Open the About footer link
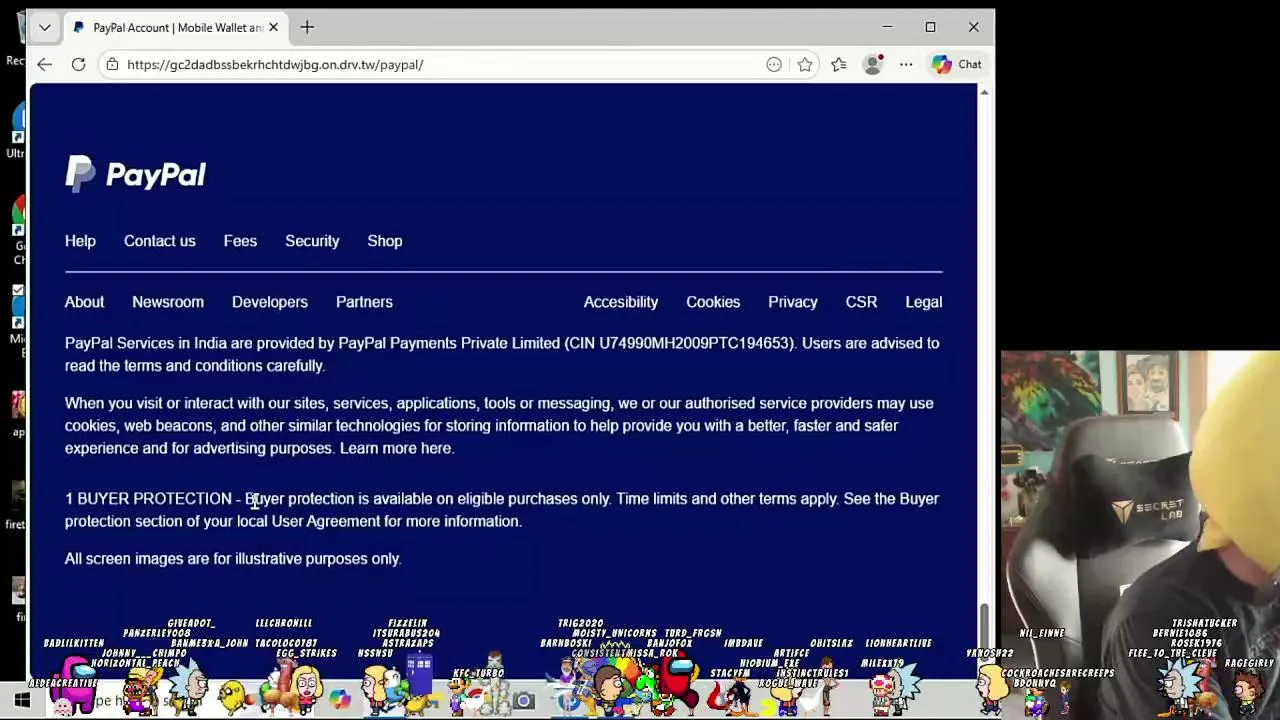Viewport: 1280px width, 720px height. point(84,302)
